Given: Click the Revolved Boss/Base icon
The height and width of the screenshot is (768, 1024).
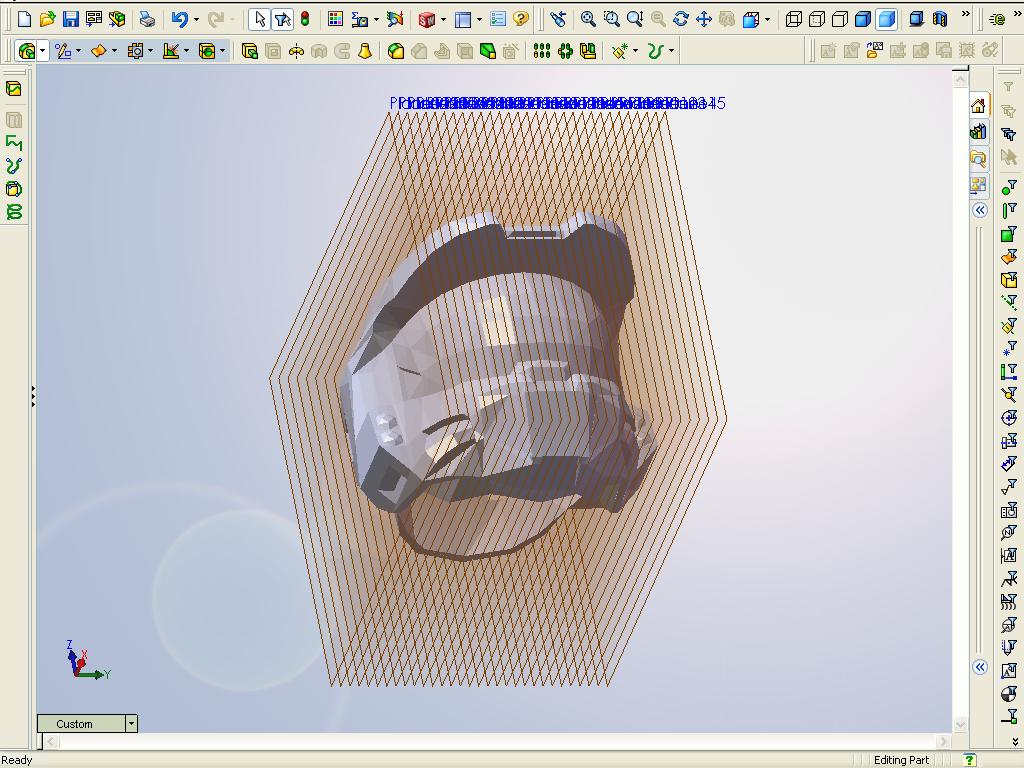Looking at the screenshot, I should [x=296, y=51].
